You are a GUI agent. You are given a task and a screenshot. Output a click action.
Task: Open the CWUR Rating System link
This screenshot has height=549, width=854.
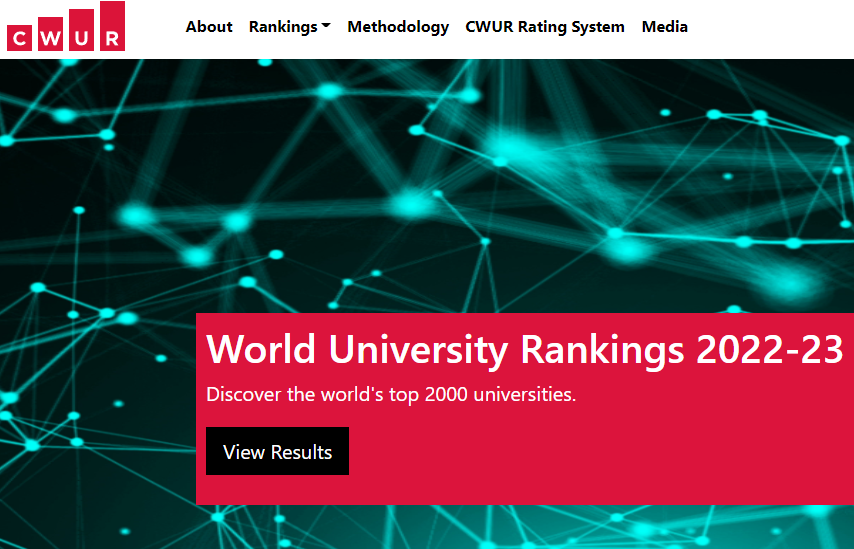click(545, 27)
